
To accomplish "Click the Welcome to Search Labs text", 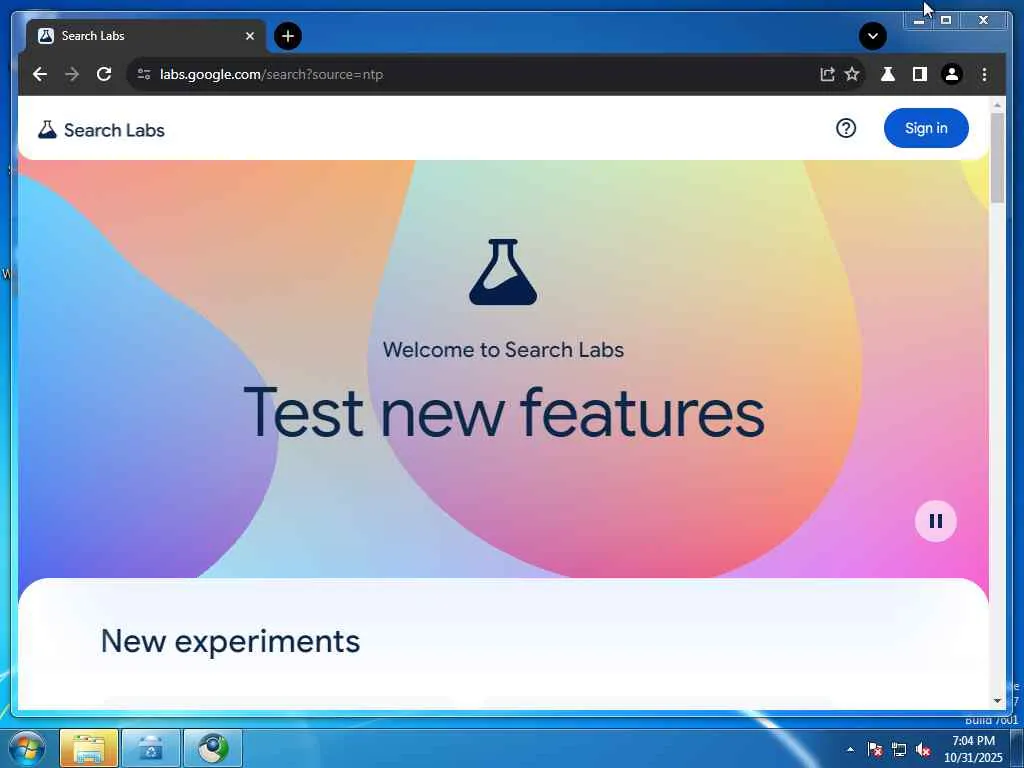I will (x=504, y=350).
